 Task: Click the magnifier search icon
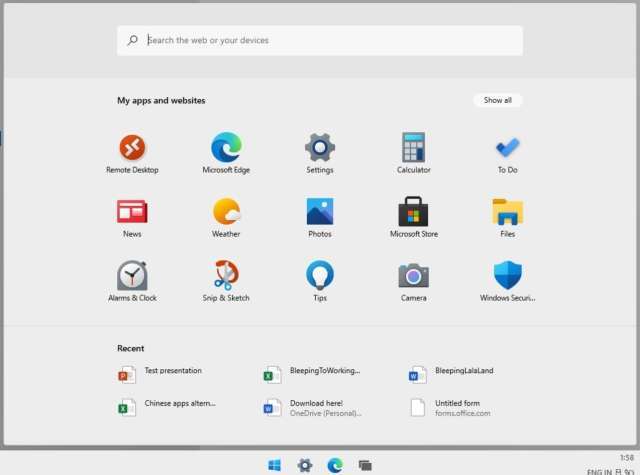[x=132, y=40]
